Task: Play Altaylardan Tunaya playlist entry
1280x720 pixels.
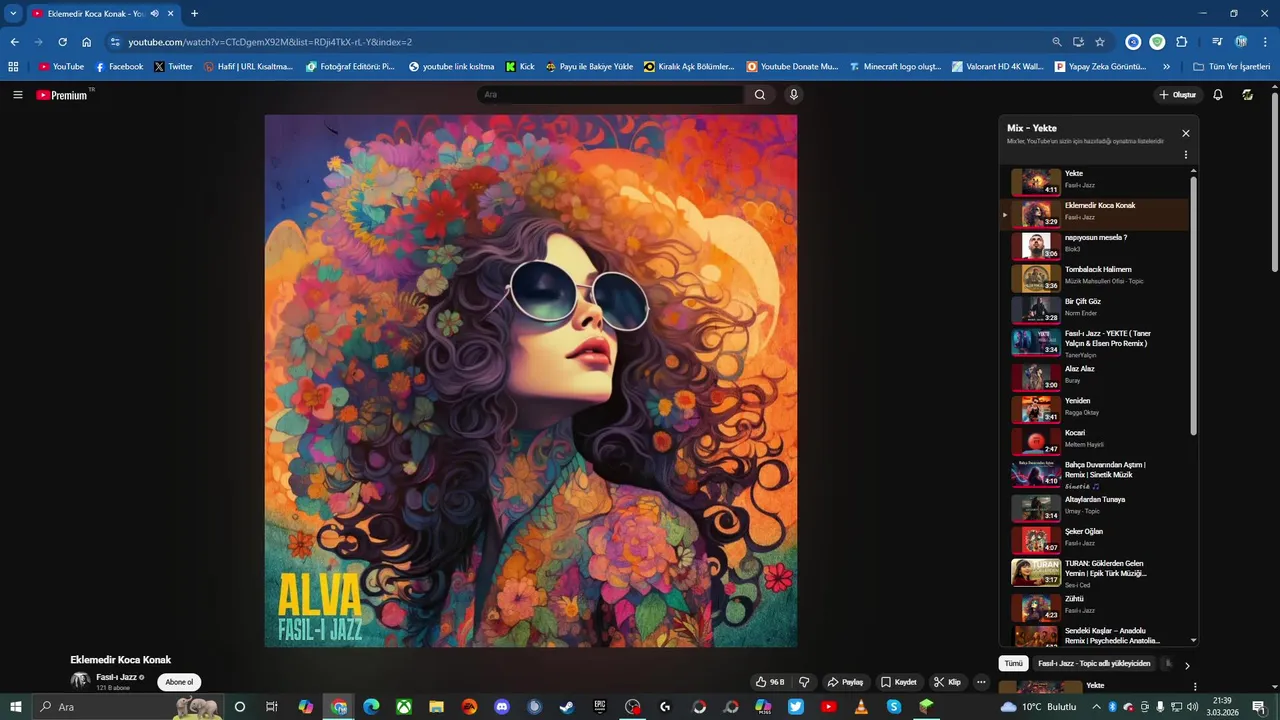Action: point(1094,508)
